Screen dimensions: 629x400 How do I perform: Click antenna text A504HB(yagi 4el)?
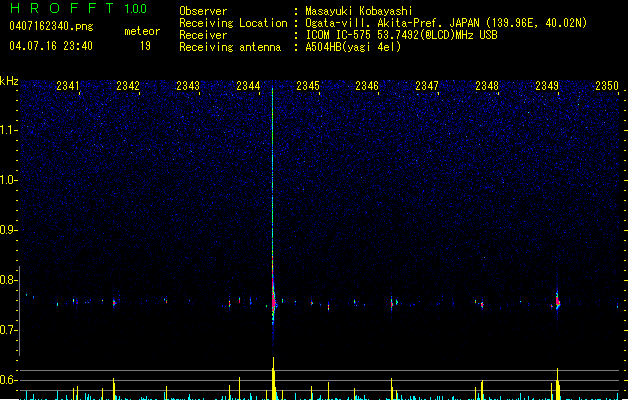tap(353, 47)
